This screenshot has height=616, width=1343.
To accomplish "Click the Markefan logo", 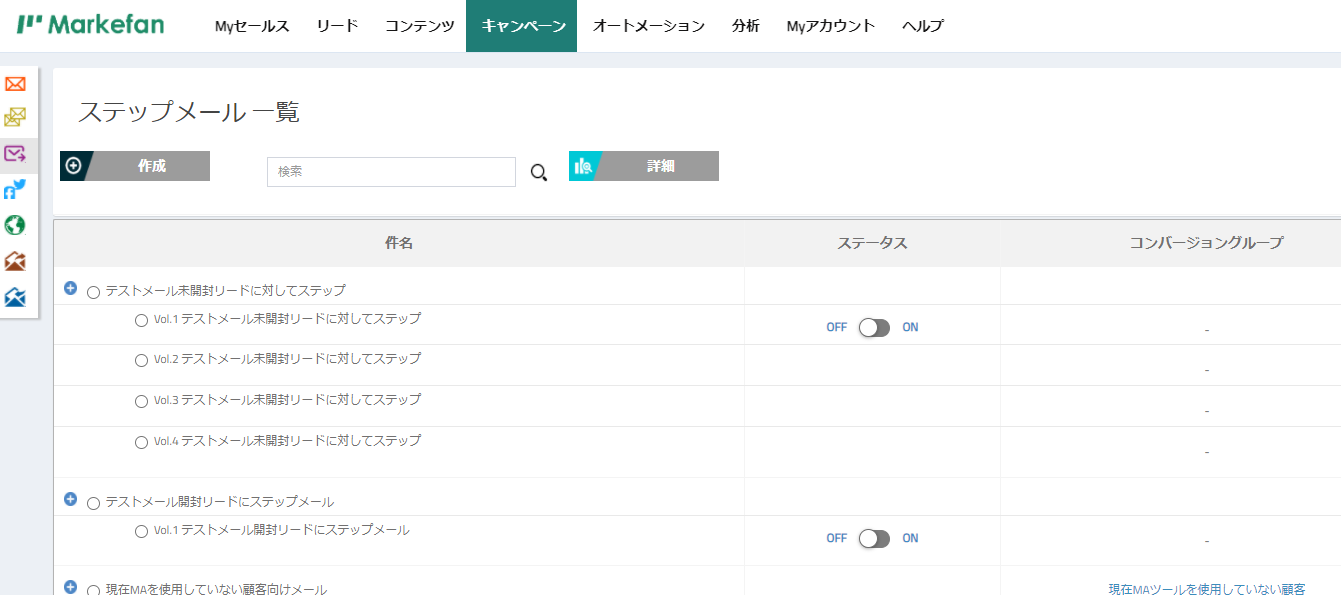I will click(91, 25).
